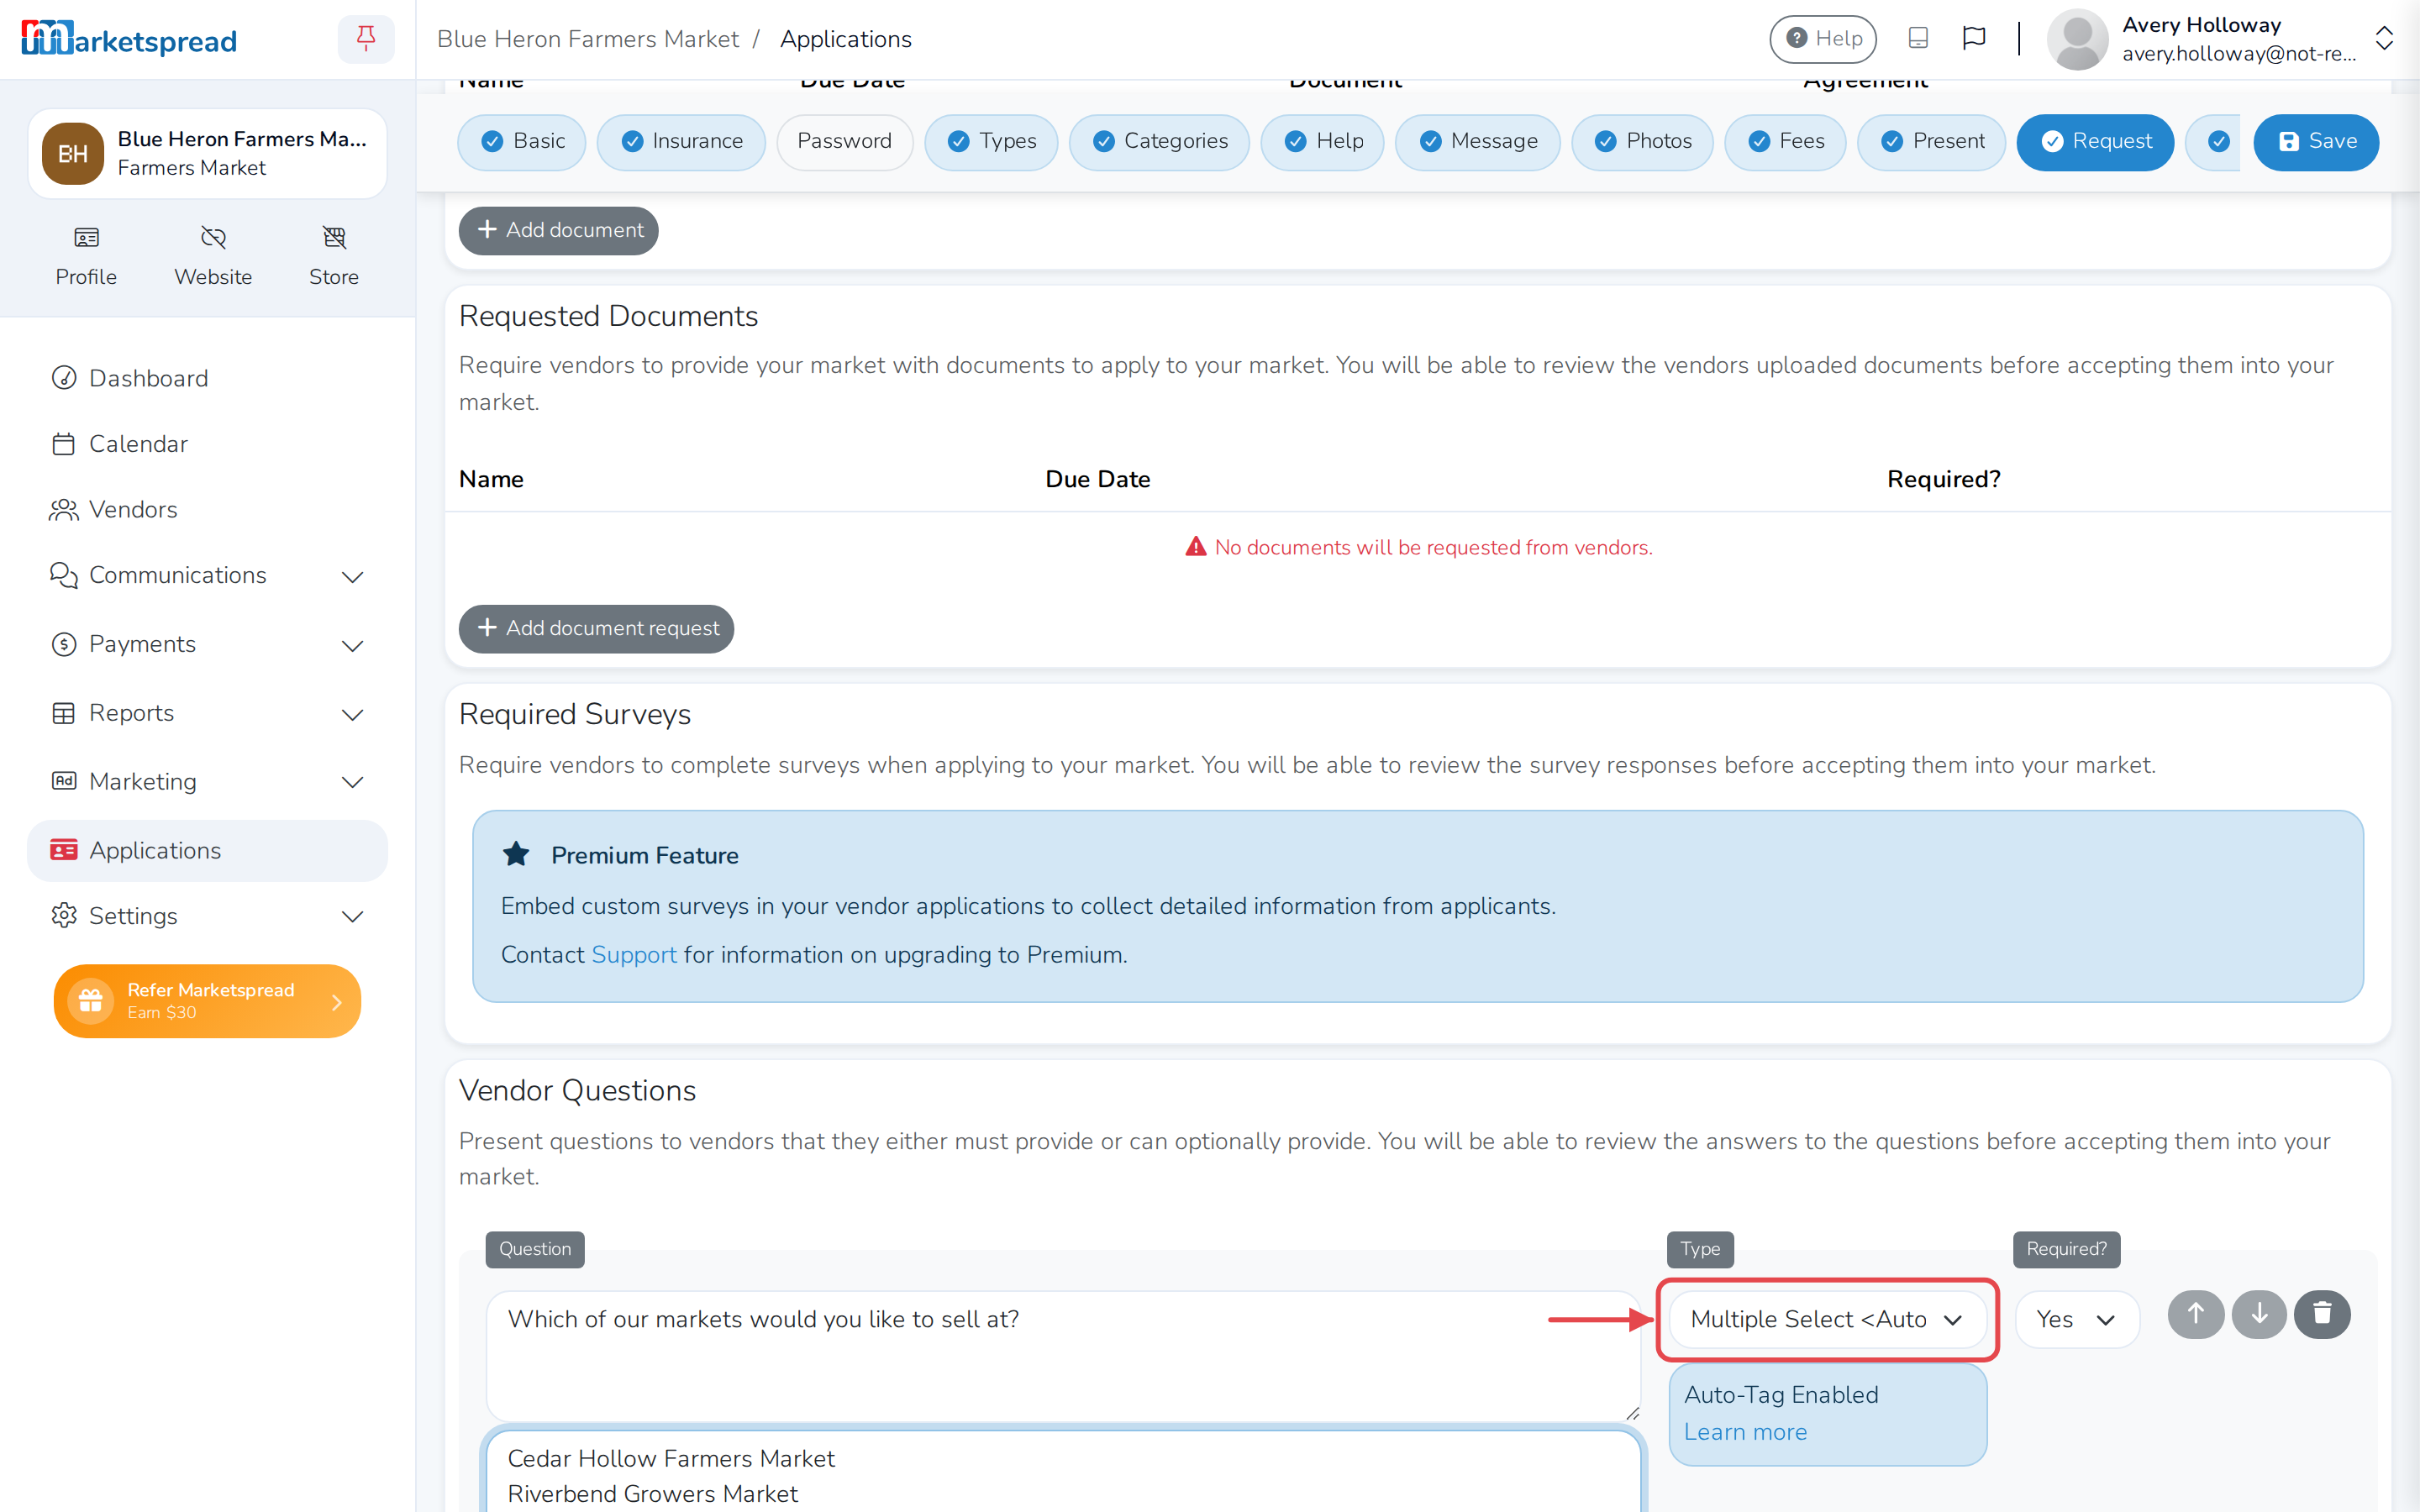Open the Auto-Tag Learn more link
The height and width of the screenshot is (1512, 2420).
[x=1745, y=1431]
